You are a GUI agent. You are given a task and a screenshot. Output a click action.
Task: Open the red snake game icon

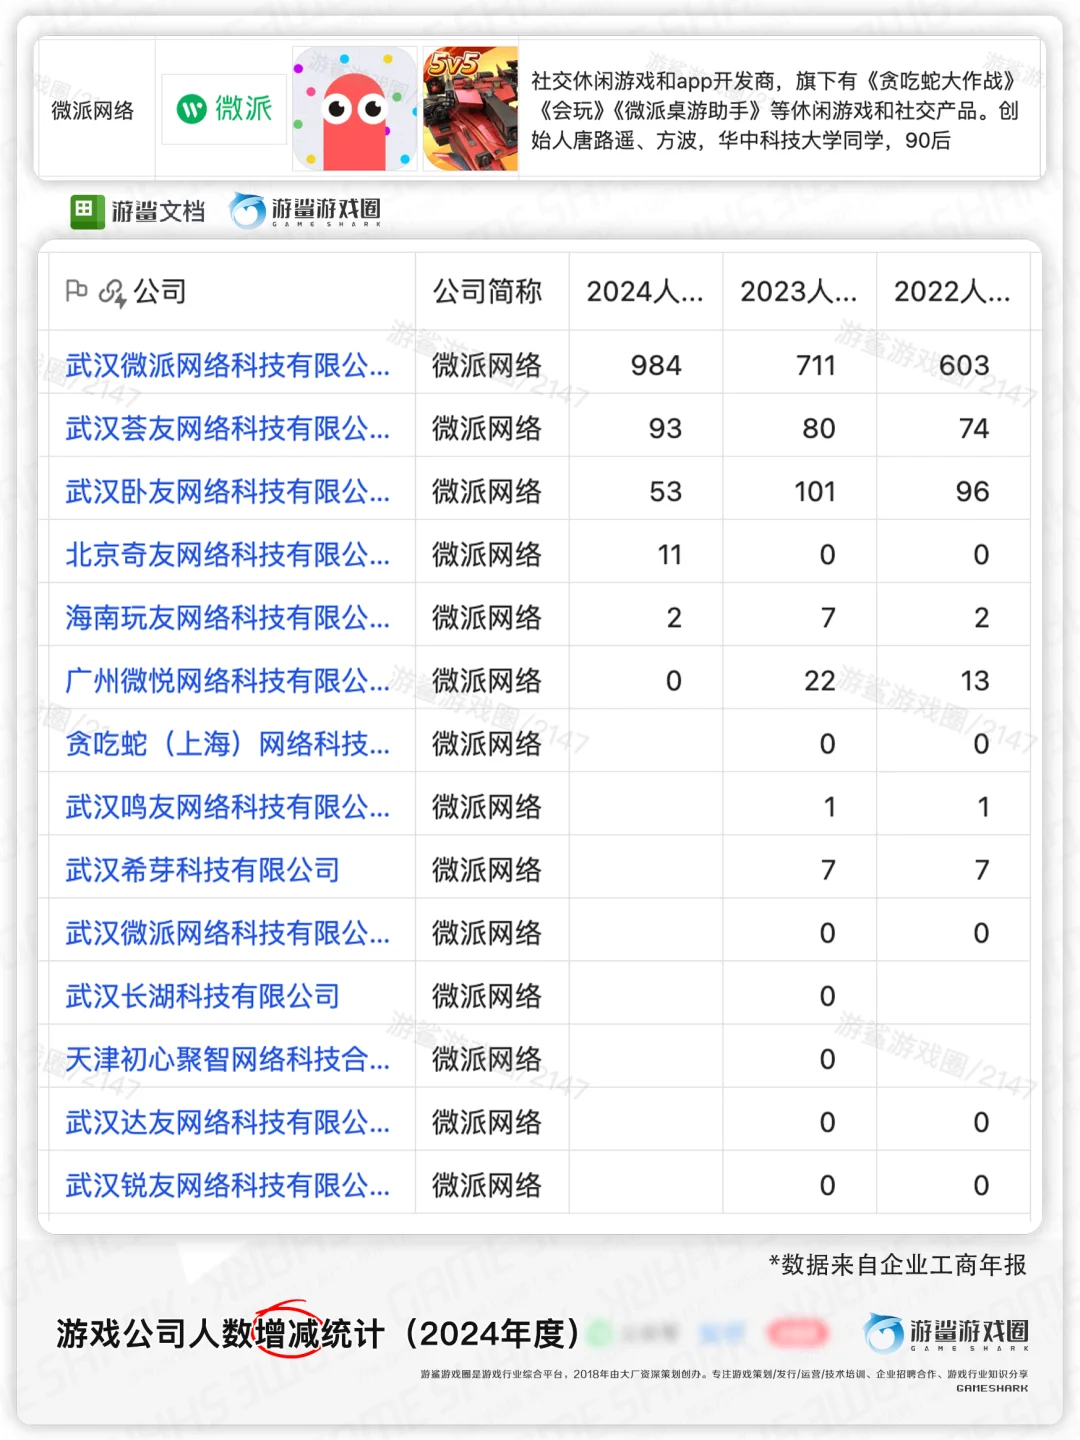(355, 108)
